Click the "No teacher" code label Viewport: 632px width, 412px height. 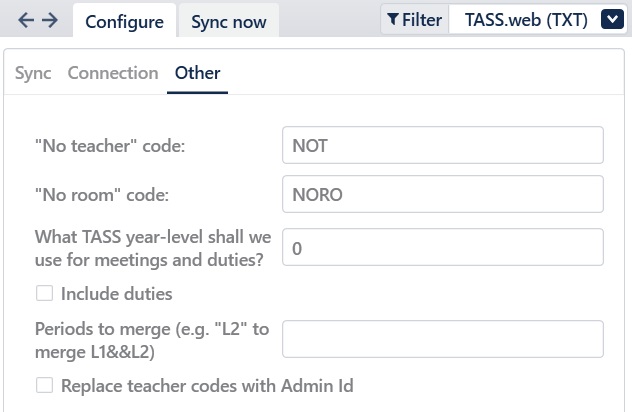111,146
